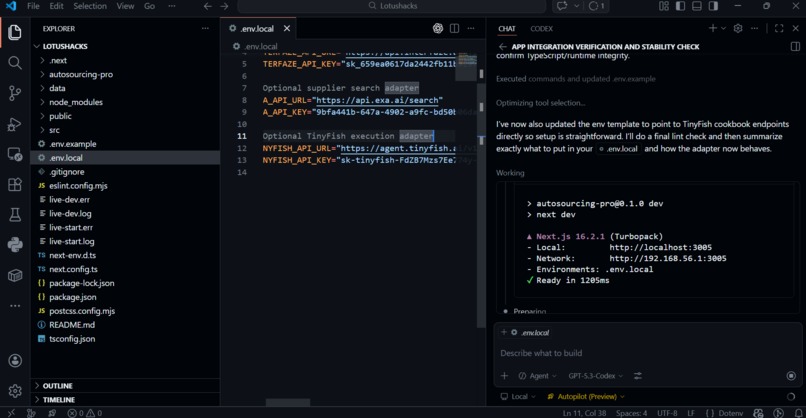The height and width of the screenshot is (418, 806).
Task: Open the https://api.exa.ai/search link
Action: pyautogui.click(x=377, y=100)
